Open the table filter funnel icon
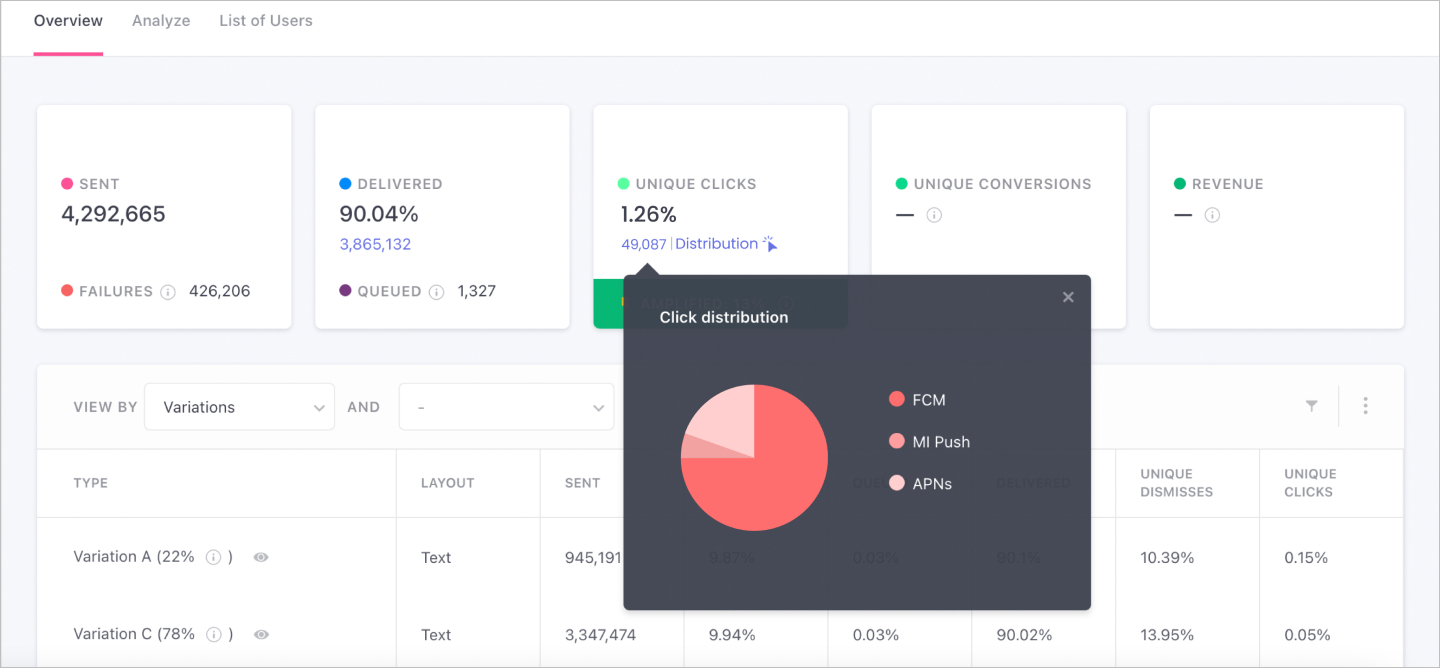The height and width of the screenshot is (668, 1440). 1311,406
